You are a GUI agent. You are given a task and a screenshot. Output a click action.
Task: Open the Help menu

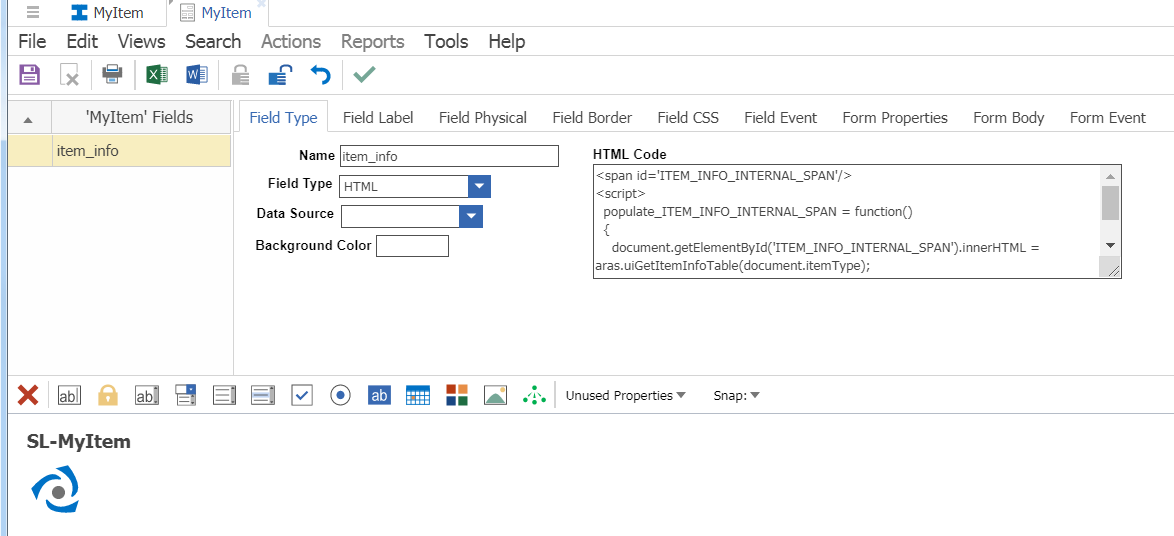(x=507, y=41)
